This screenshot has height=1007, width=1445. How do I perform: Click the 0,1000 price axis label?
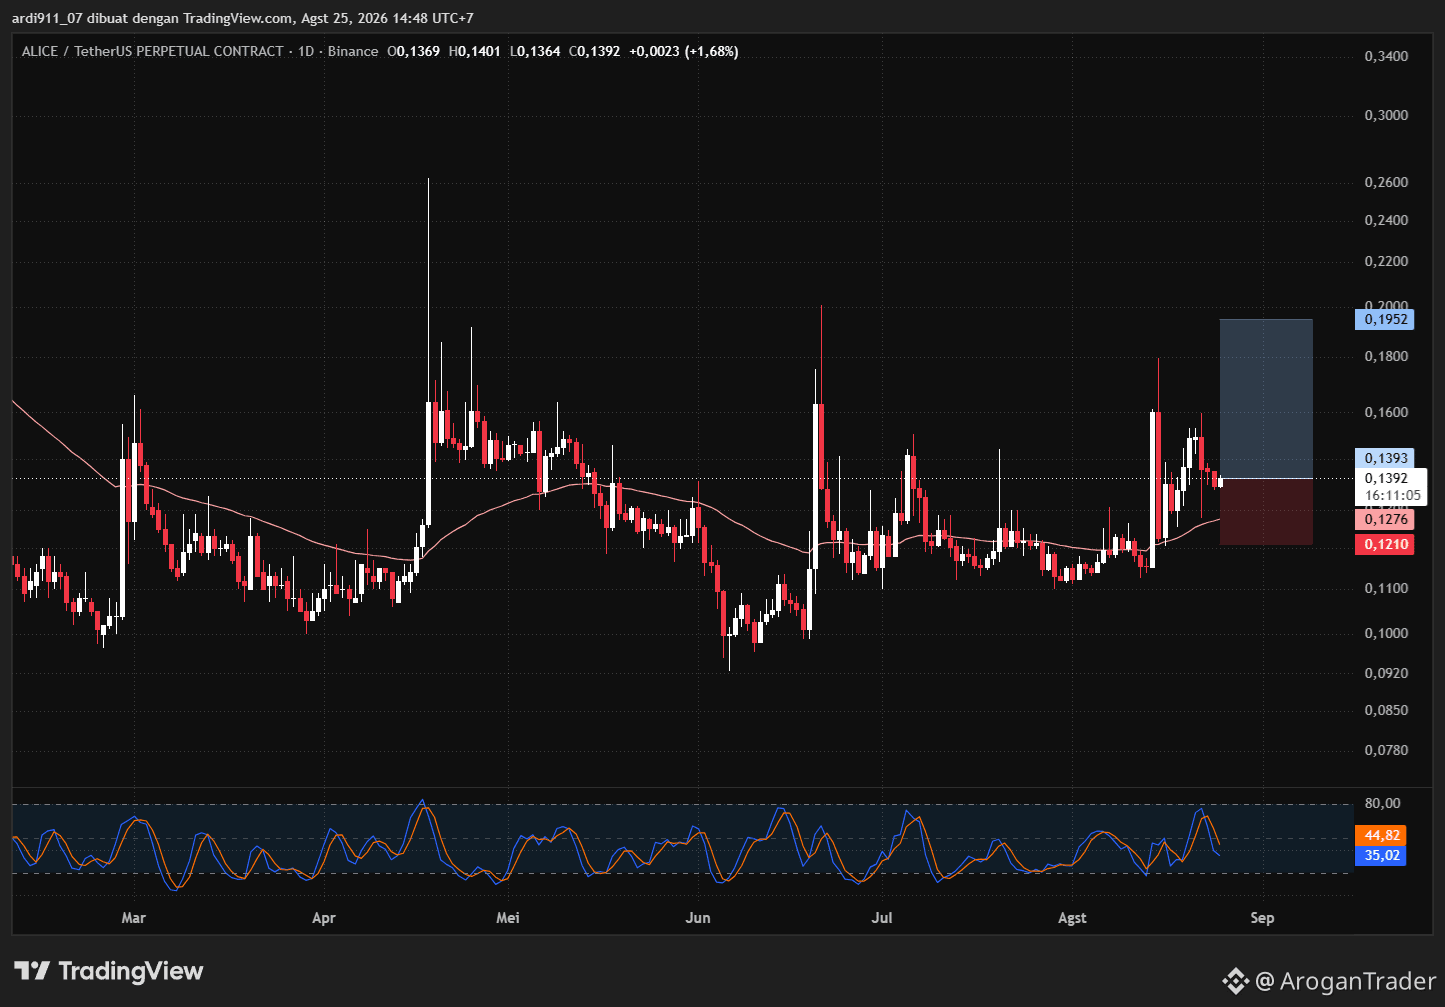pyautogui.click(x=1386, y=633)
